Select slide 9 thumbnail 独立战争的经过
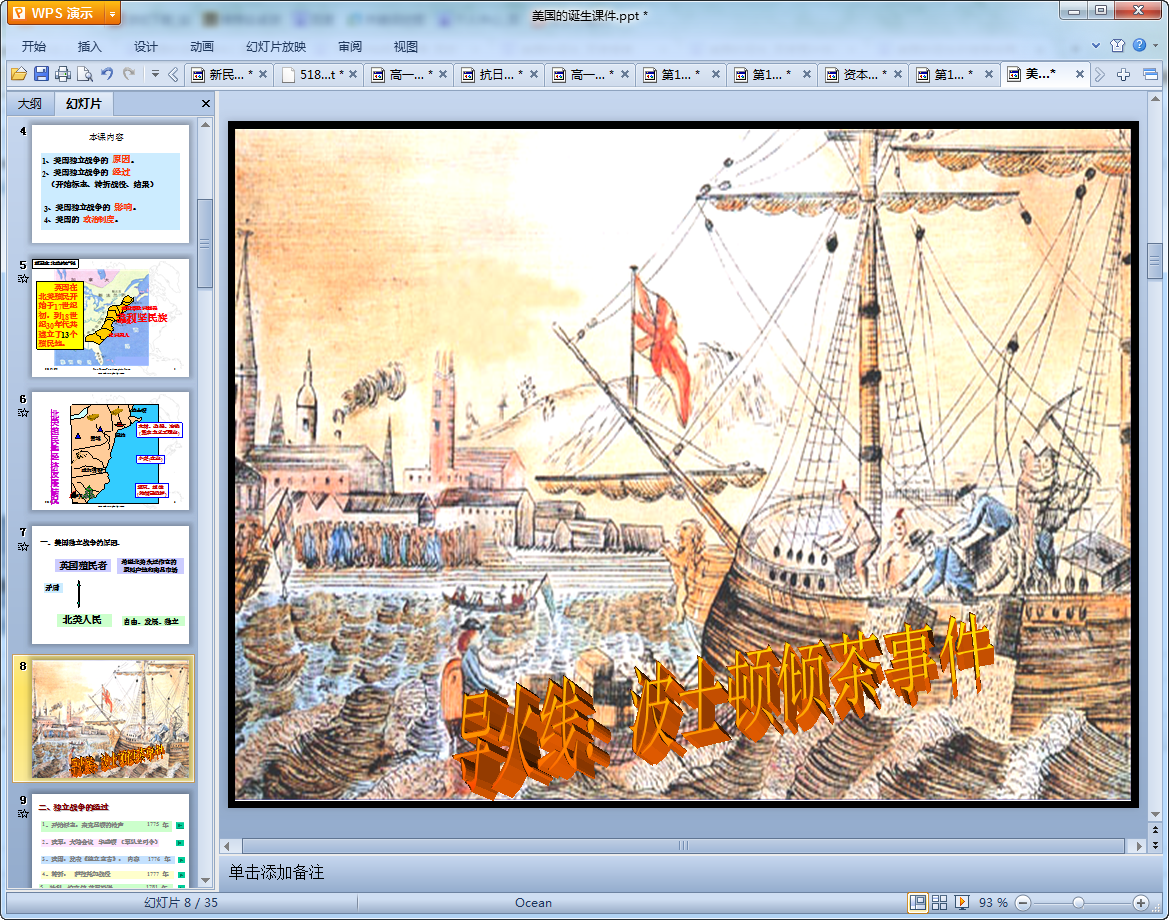This screenshot has width=1169, height=920. [x=110, y=841]
